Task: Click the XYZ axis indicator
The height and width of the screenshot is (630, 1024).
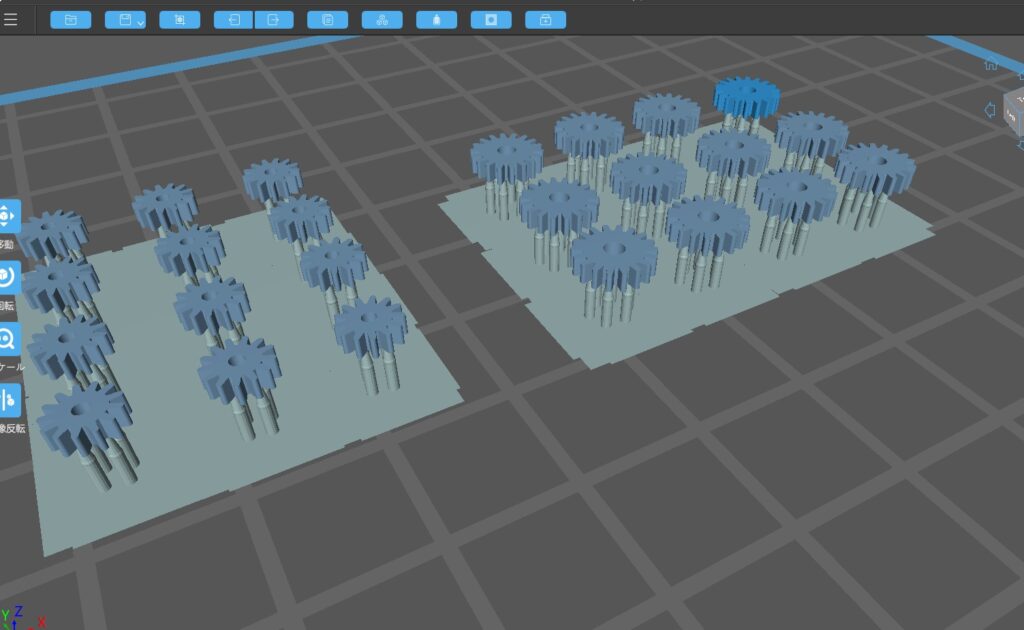Action: click(21, 618)
